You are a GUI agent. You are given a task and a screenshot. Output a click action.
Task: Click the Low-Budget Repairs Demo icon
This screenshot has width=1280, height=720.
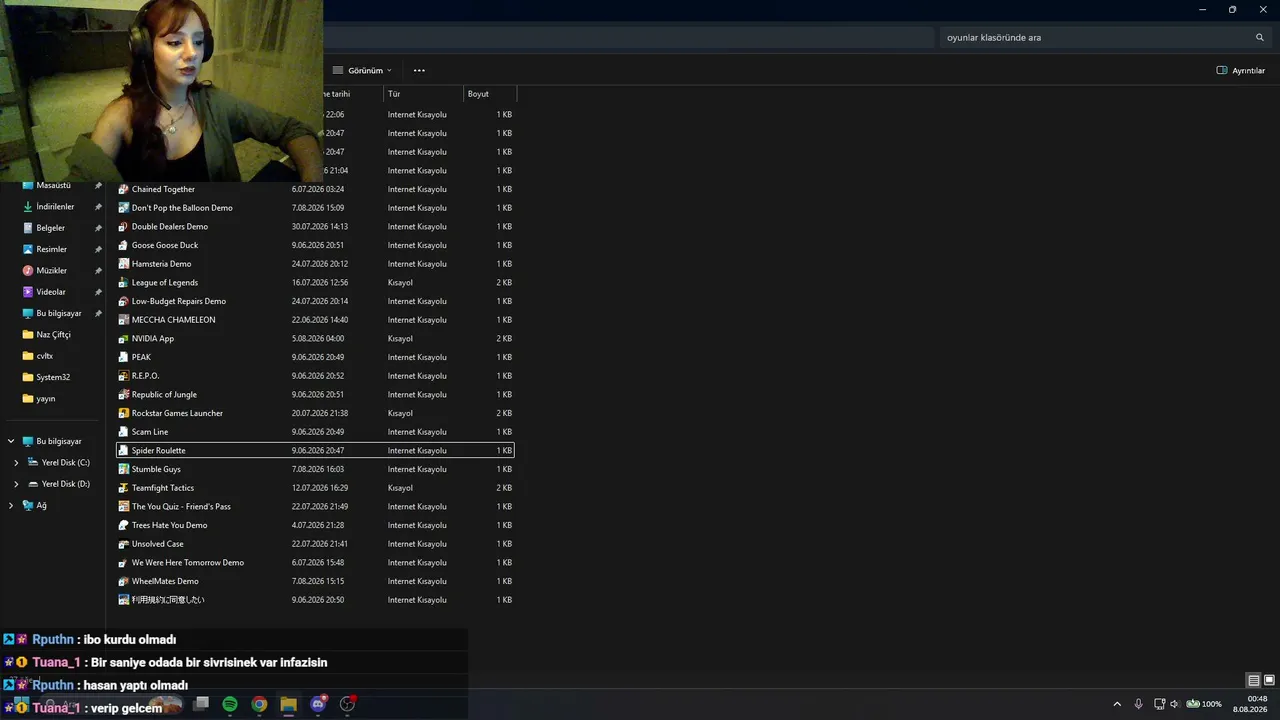pyautogui.click(x=124, y=301)
